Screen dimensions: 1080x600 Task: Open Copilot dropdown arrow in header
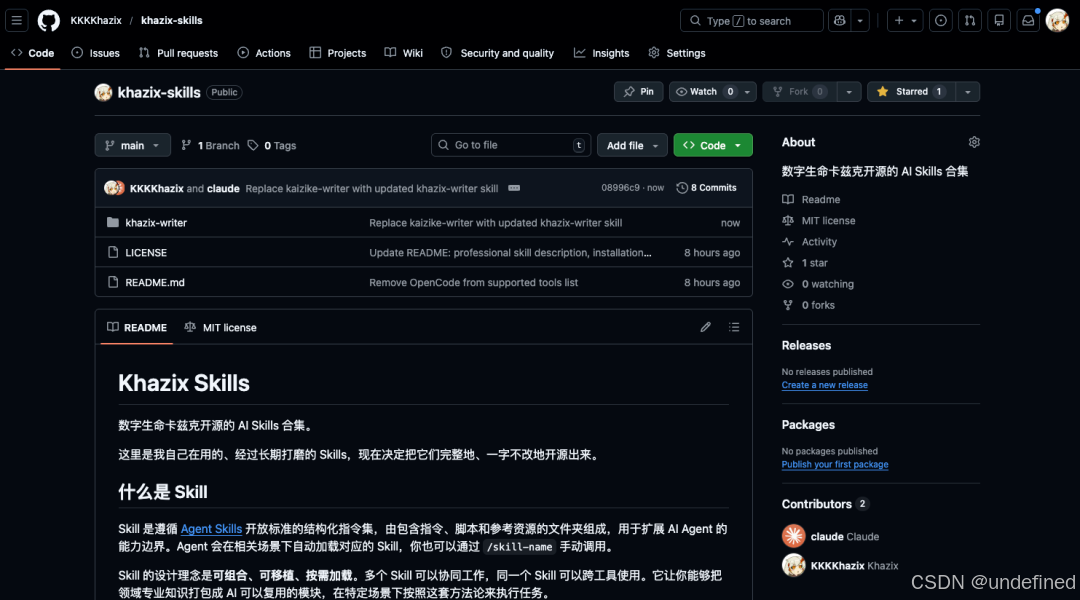[x=860, y=21]
